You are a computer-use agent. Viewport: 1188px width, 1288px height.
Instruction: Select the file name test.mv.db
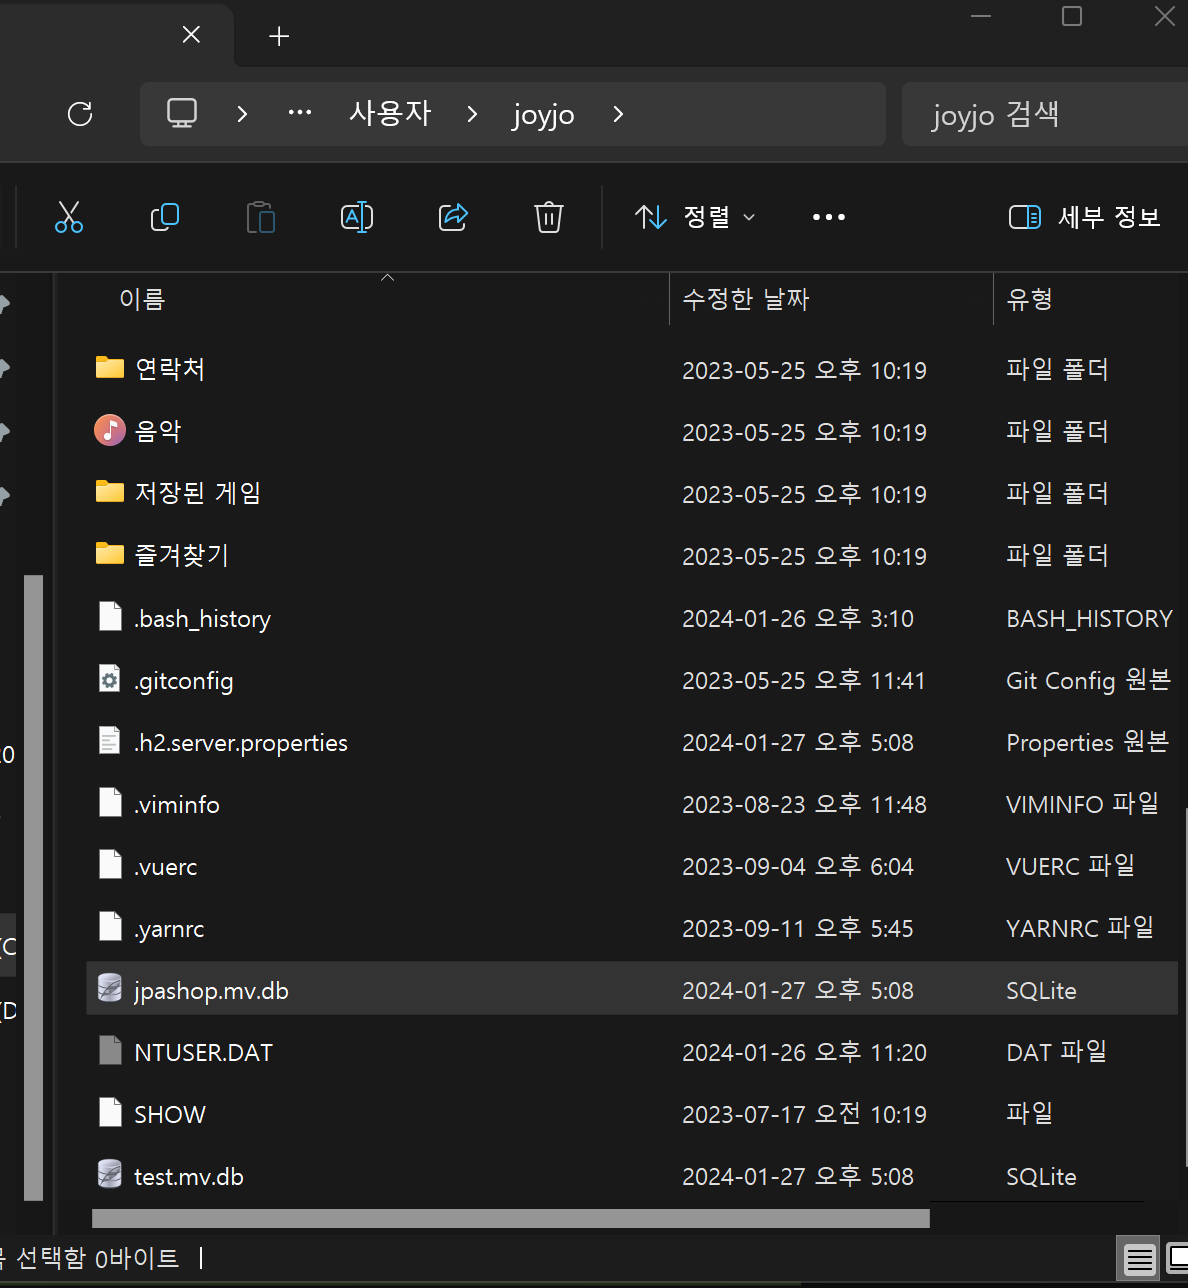click(189, 1177)
